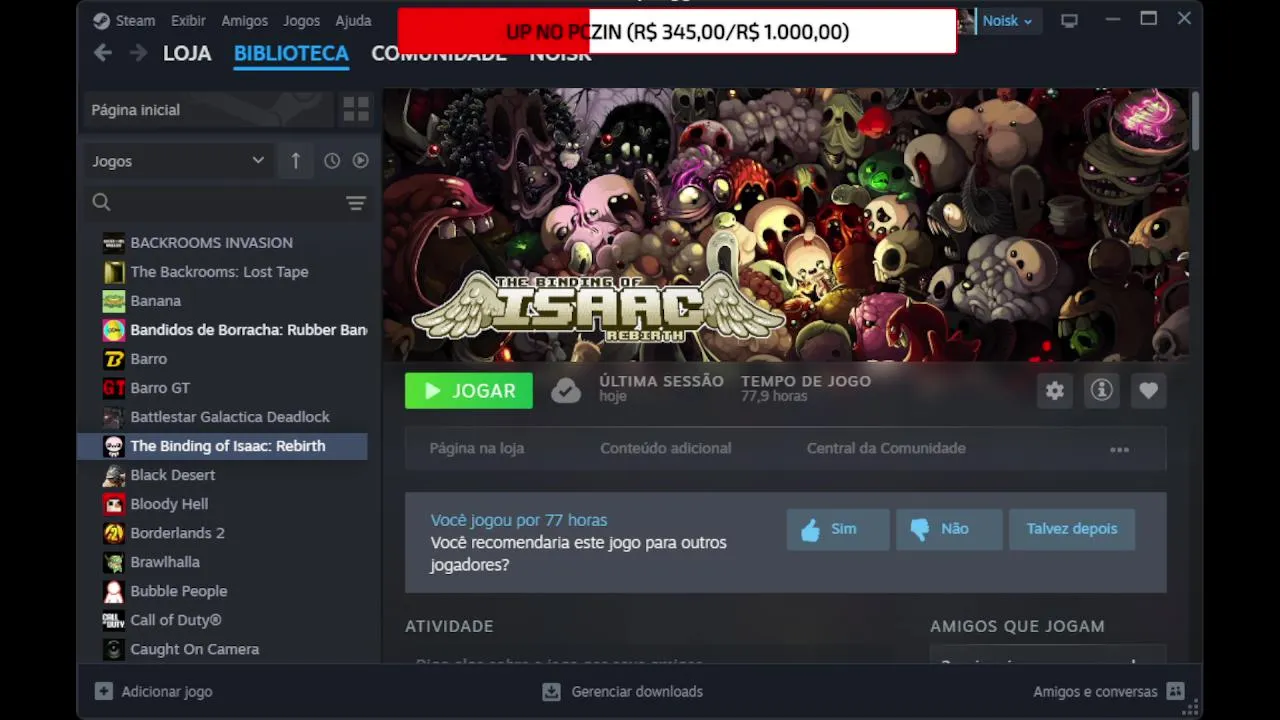This screenshot has height=720, width=1280.
Task: Click The Binding of Isaac banner image
Action: pyautogui.click(x=785, y=225)
